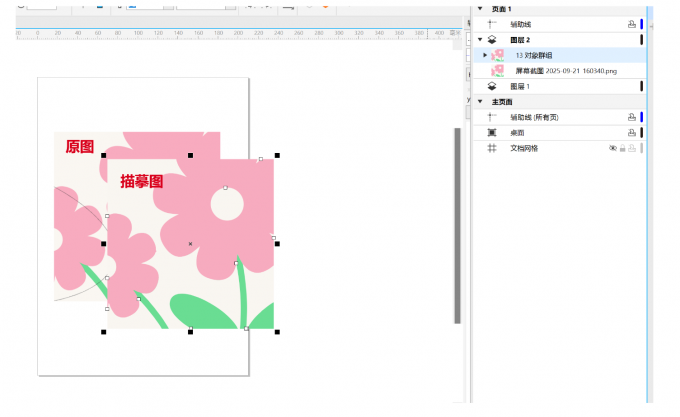Image resolution: width=680 pixels, height=417 pixels.
Task: Click the guides icon beside 辅助线 (所有页)
Action: (491, 117)
